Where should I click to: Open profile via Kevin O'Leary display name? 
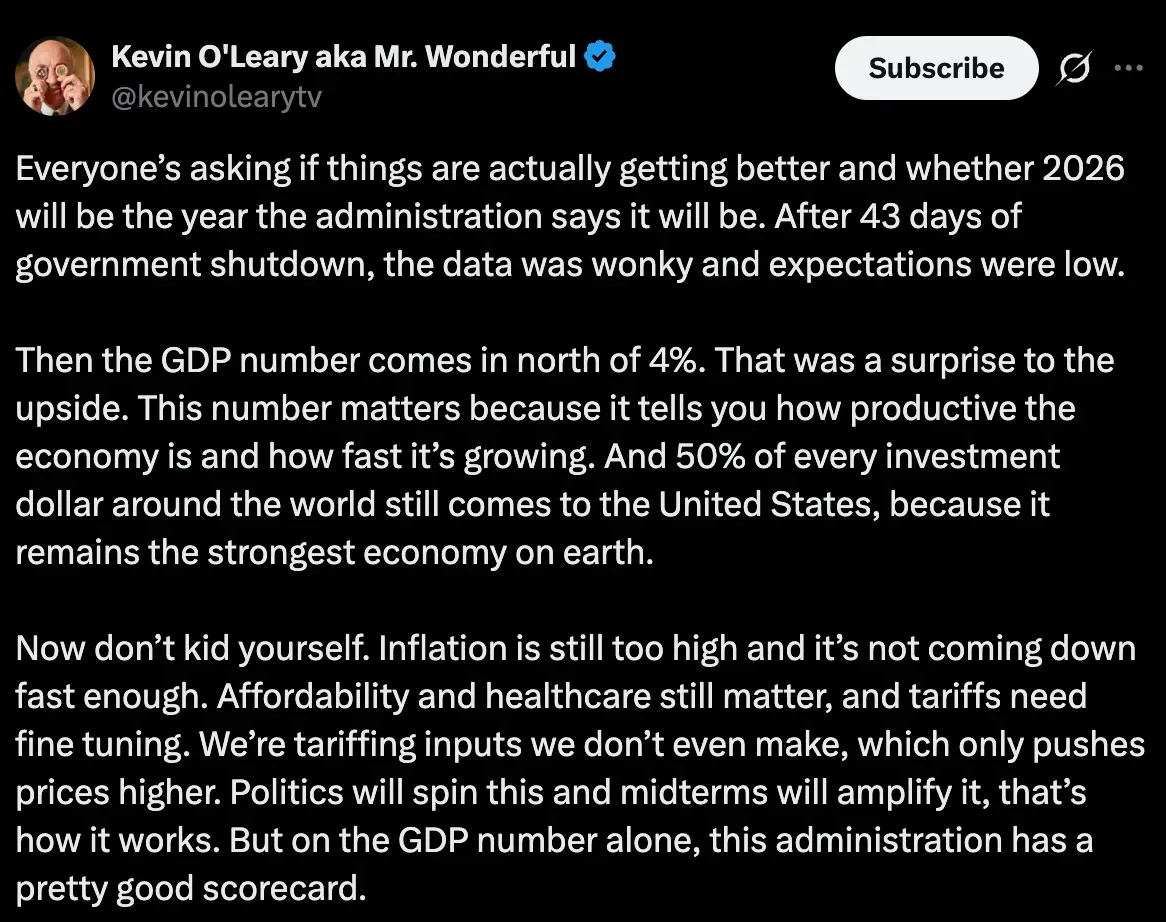336,56
